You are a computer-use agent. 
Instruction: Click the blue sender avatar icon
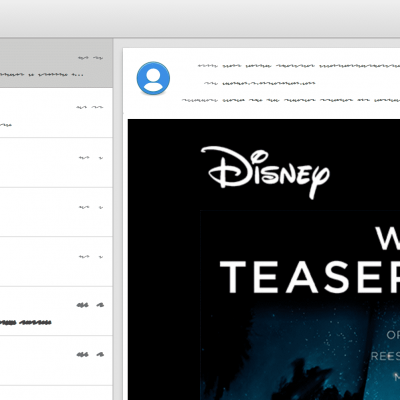[153, 78]
